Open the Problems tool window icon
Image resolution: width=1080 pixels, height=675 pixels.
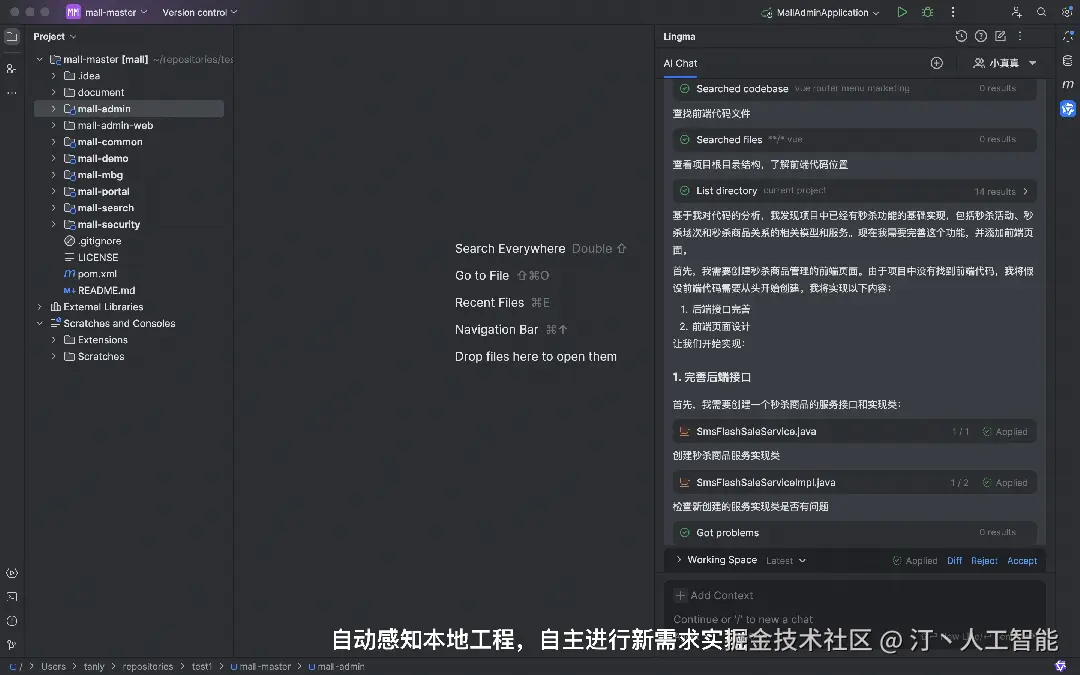pyautogui.click(x=12, y=621)
